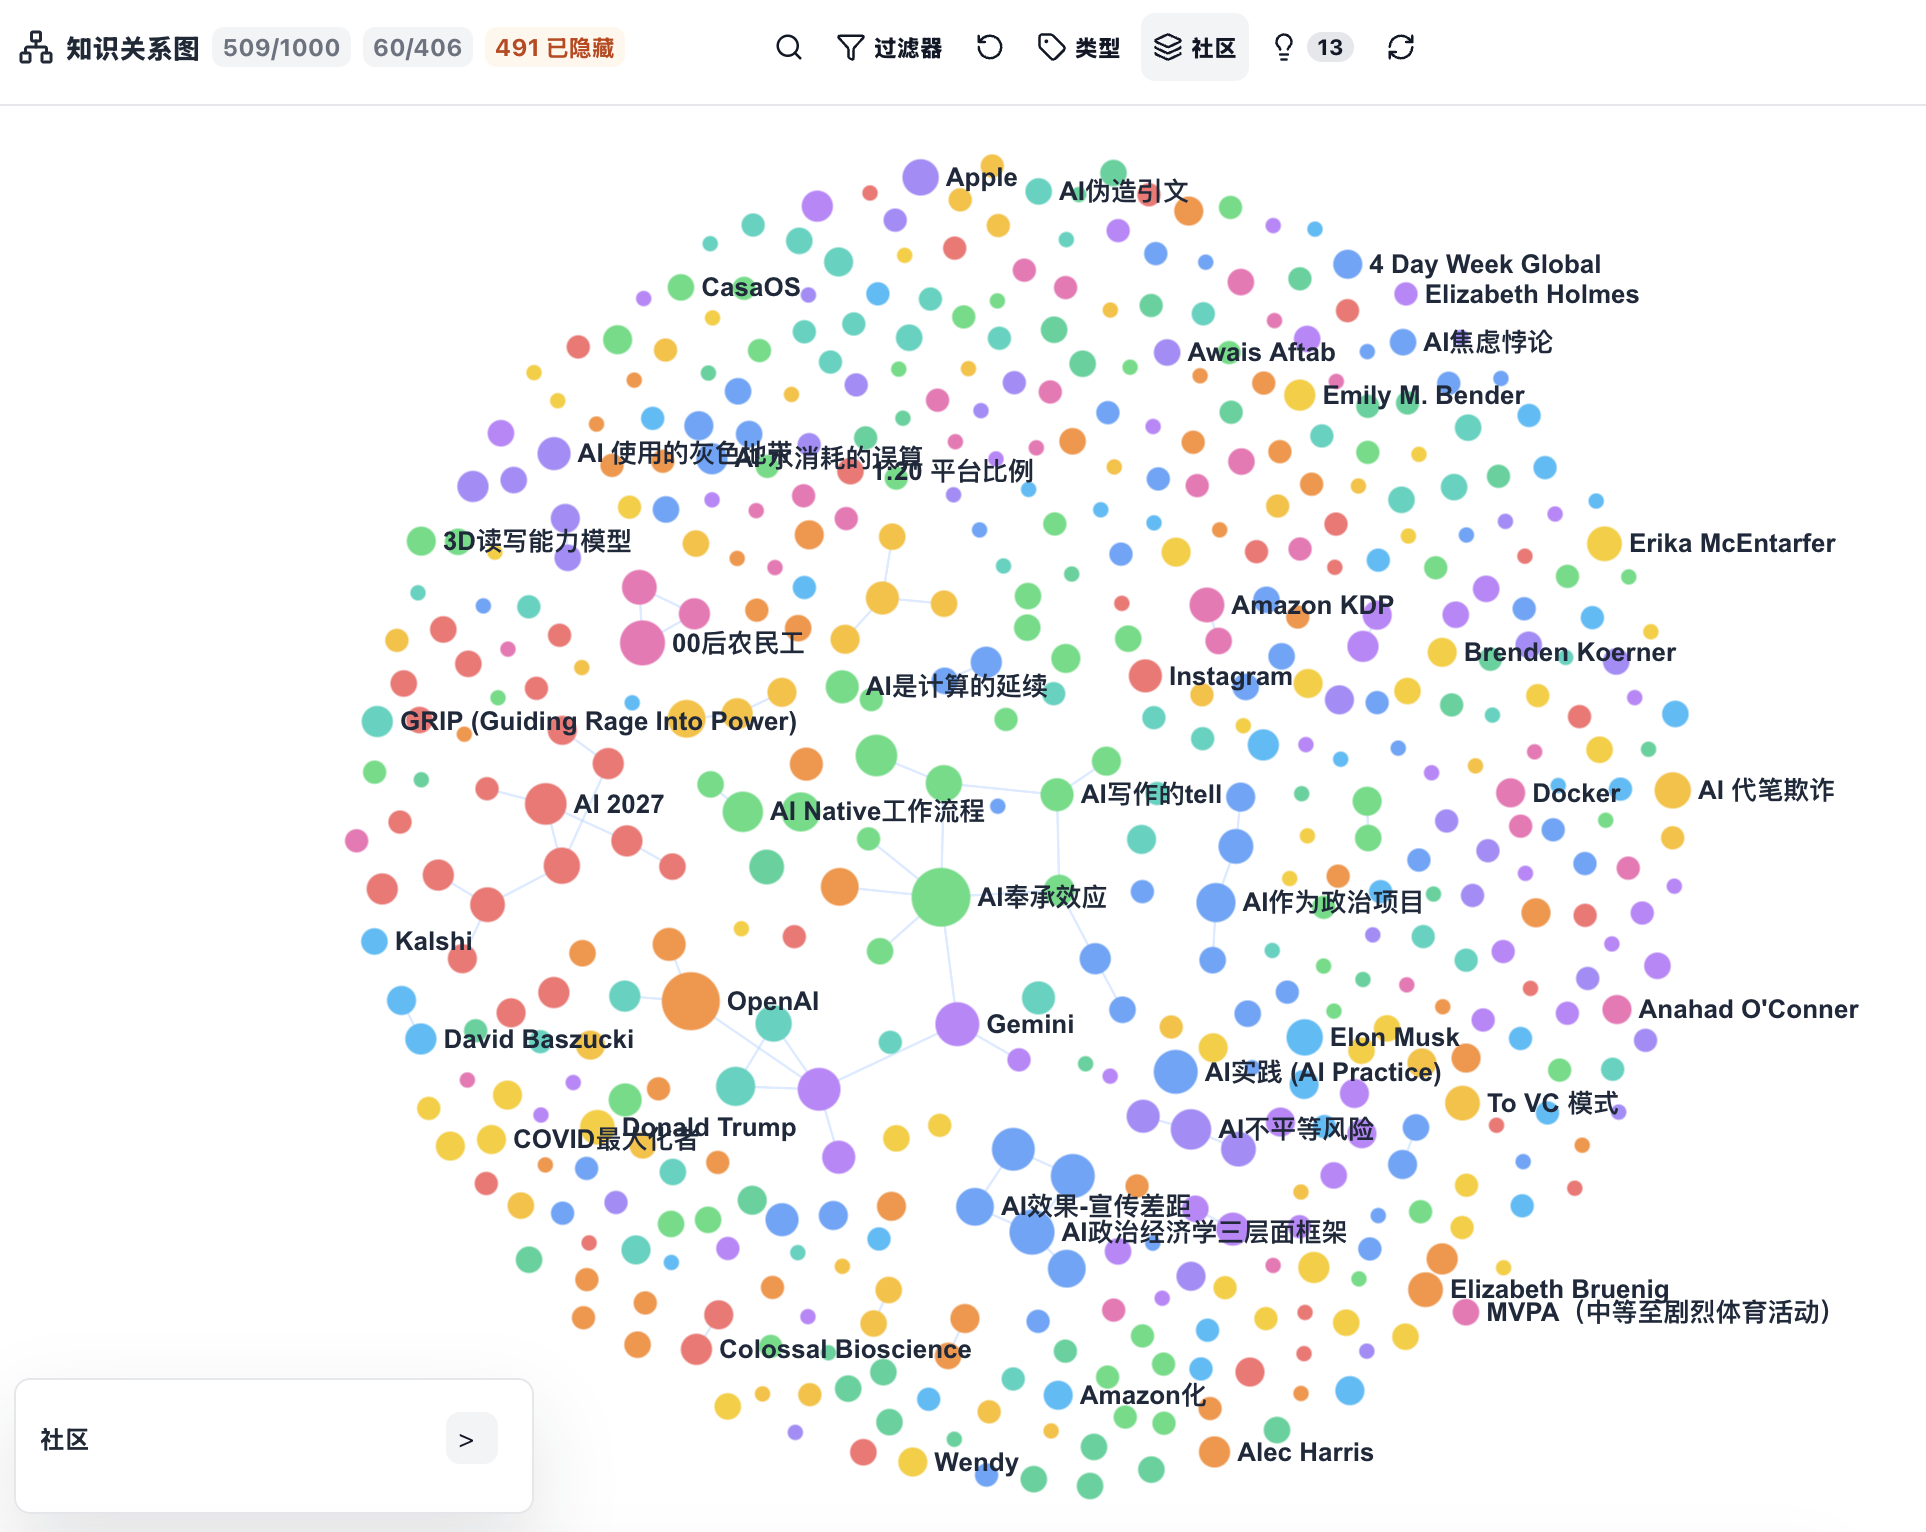Select the AI写作的tell node
Viewport: 1926px width, 1532px height.
click(x=1057, y=795)
